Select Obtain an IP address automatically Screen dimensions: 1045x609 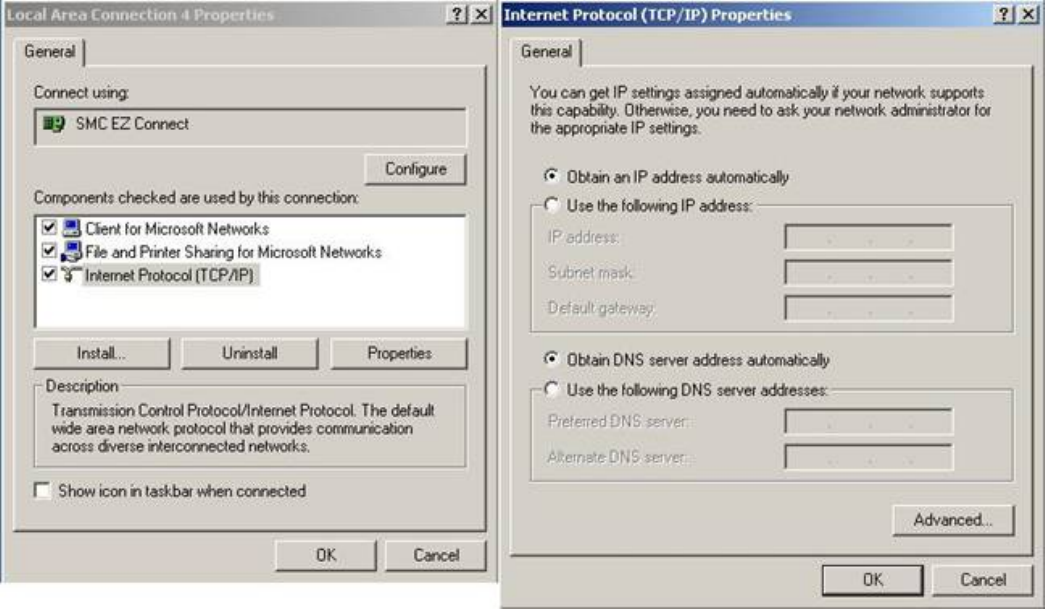coord(551,177)
